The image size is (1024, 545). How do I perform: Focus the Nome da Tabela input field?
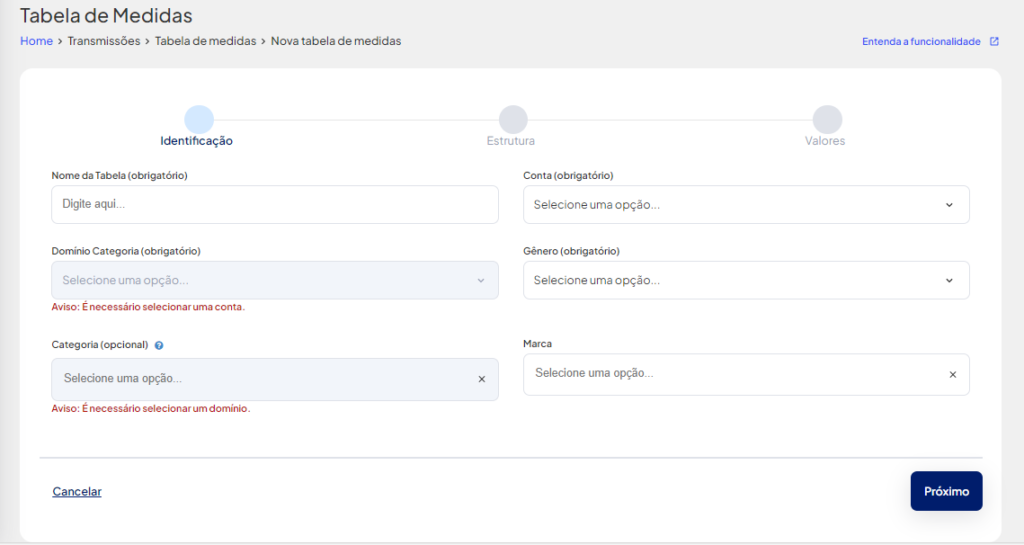pos(275,204)
